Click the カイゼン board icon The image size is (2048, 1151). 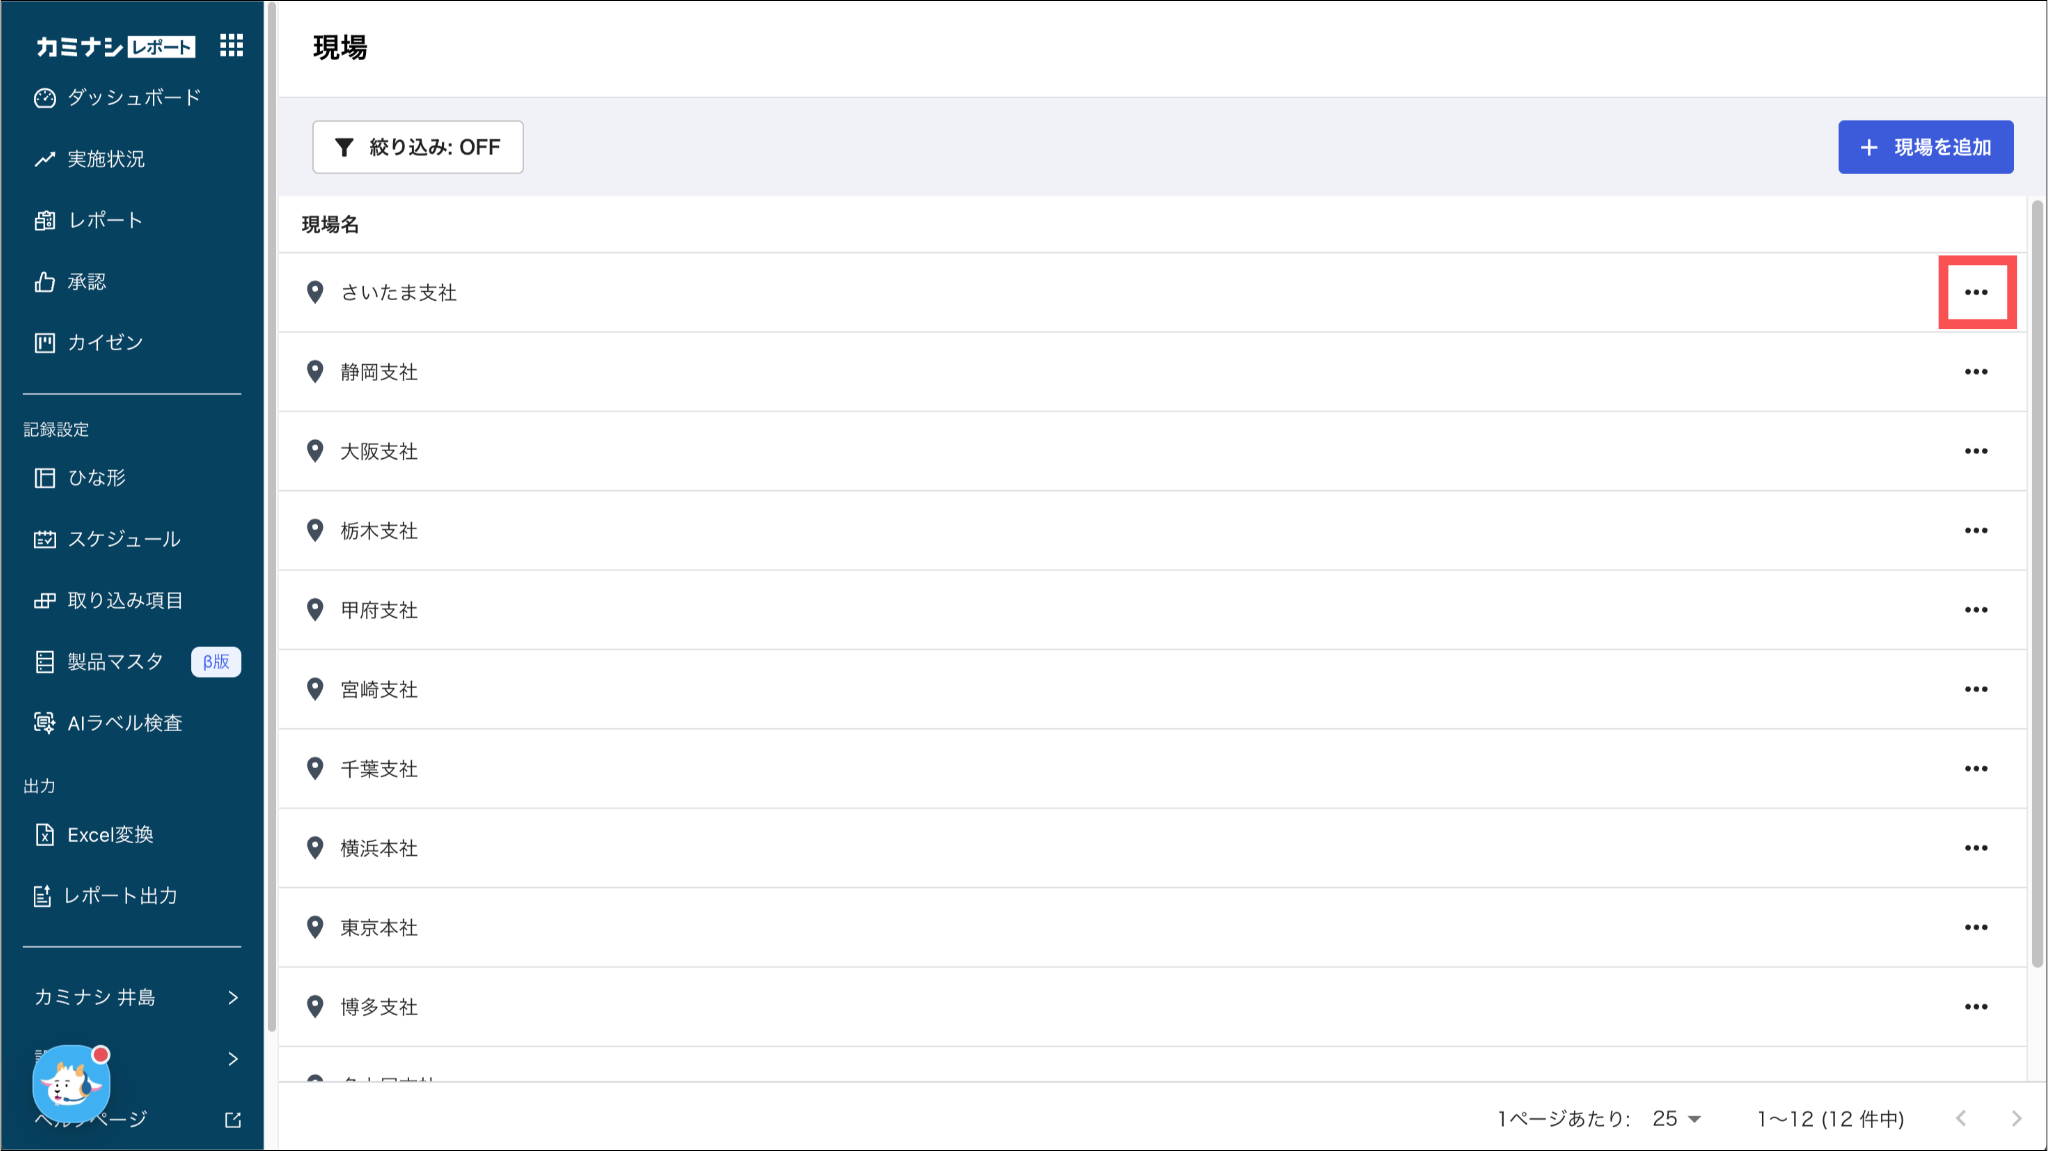click(44, 343)
